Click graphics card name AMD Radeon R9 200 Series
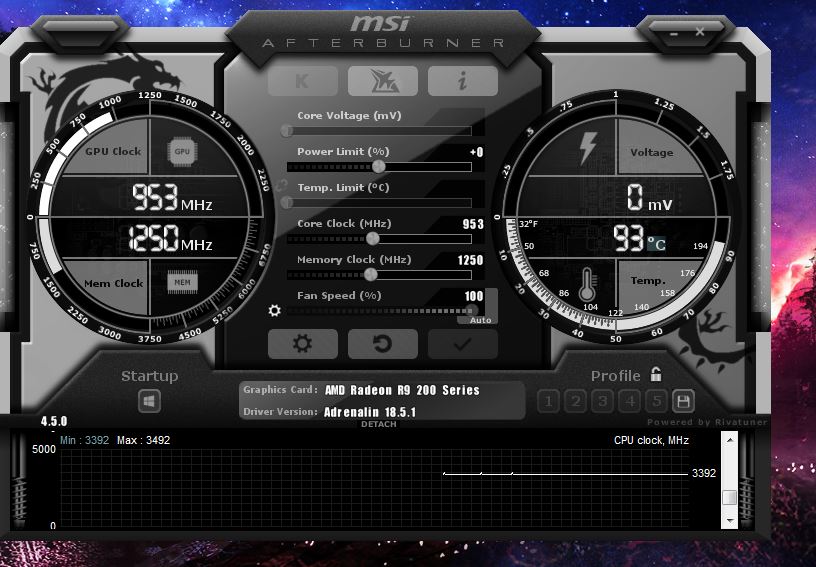This screenshot has height=567, width=816. click(402, 390)
